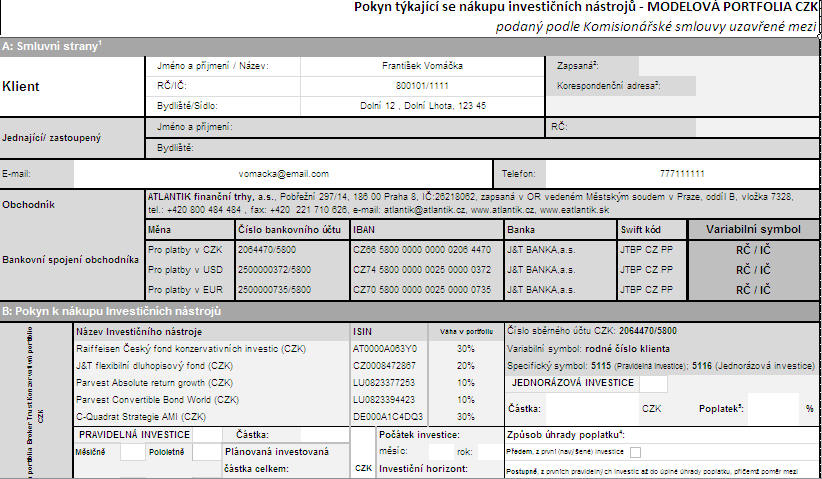The image size is (822, 479).
Task: Click the empty Zapsaná field
Action: [x=728, y=66]
